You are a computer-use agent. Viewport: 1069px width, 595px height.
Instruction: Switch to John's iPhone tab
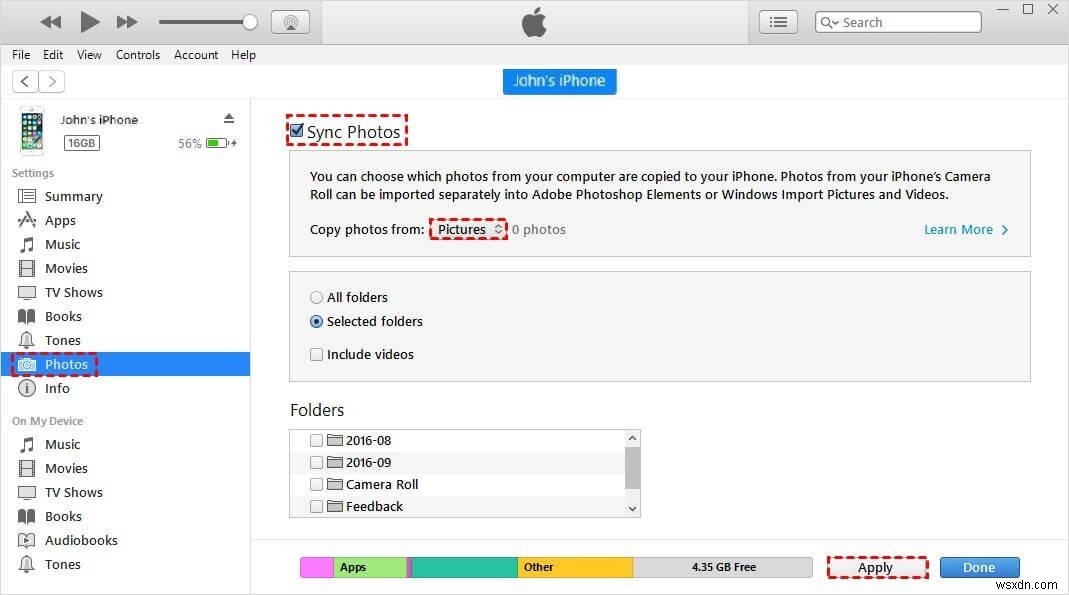pyautogui.click(x=559, y=81)
